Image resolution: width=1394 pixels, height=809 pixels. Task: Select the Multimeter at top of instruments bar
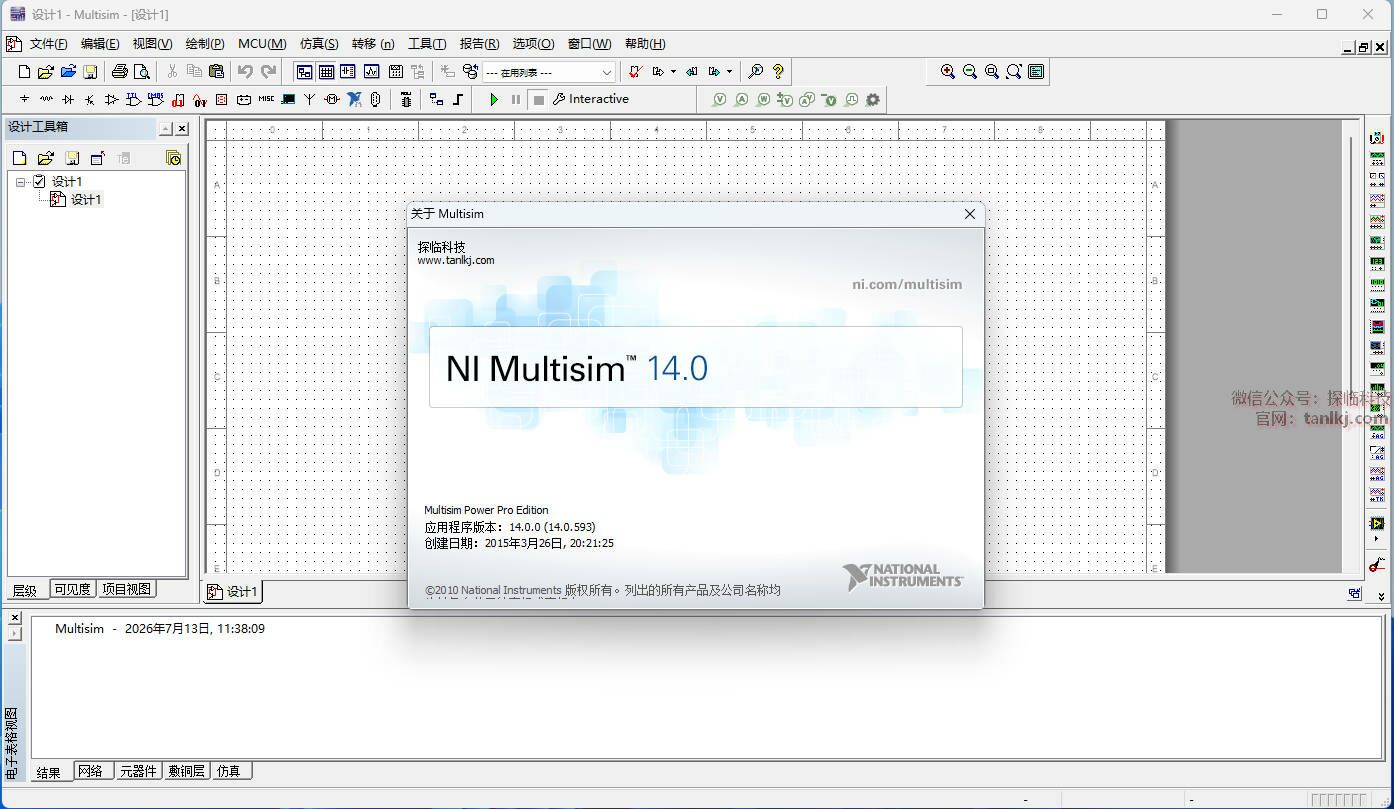(1377, 137)
